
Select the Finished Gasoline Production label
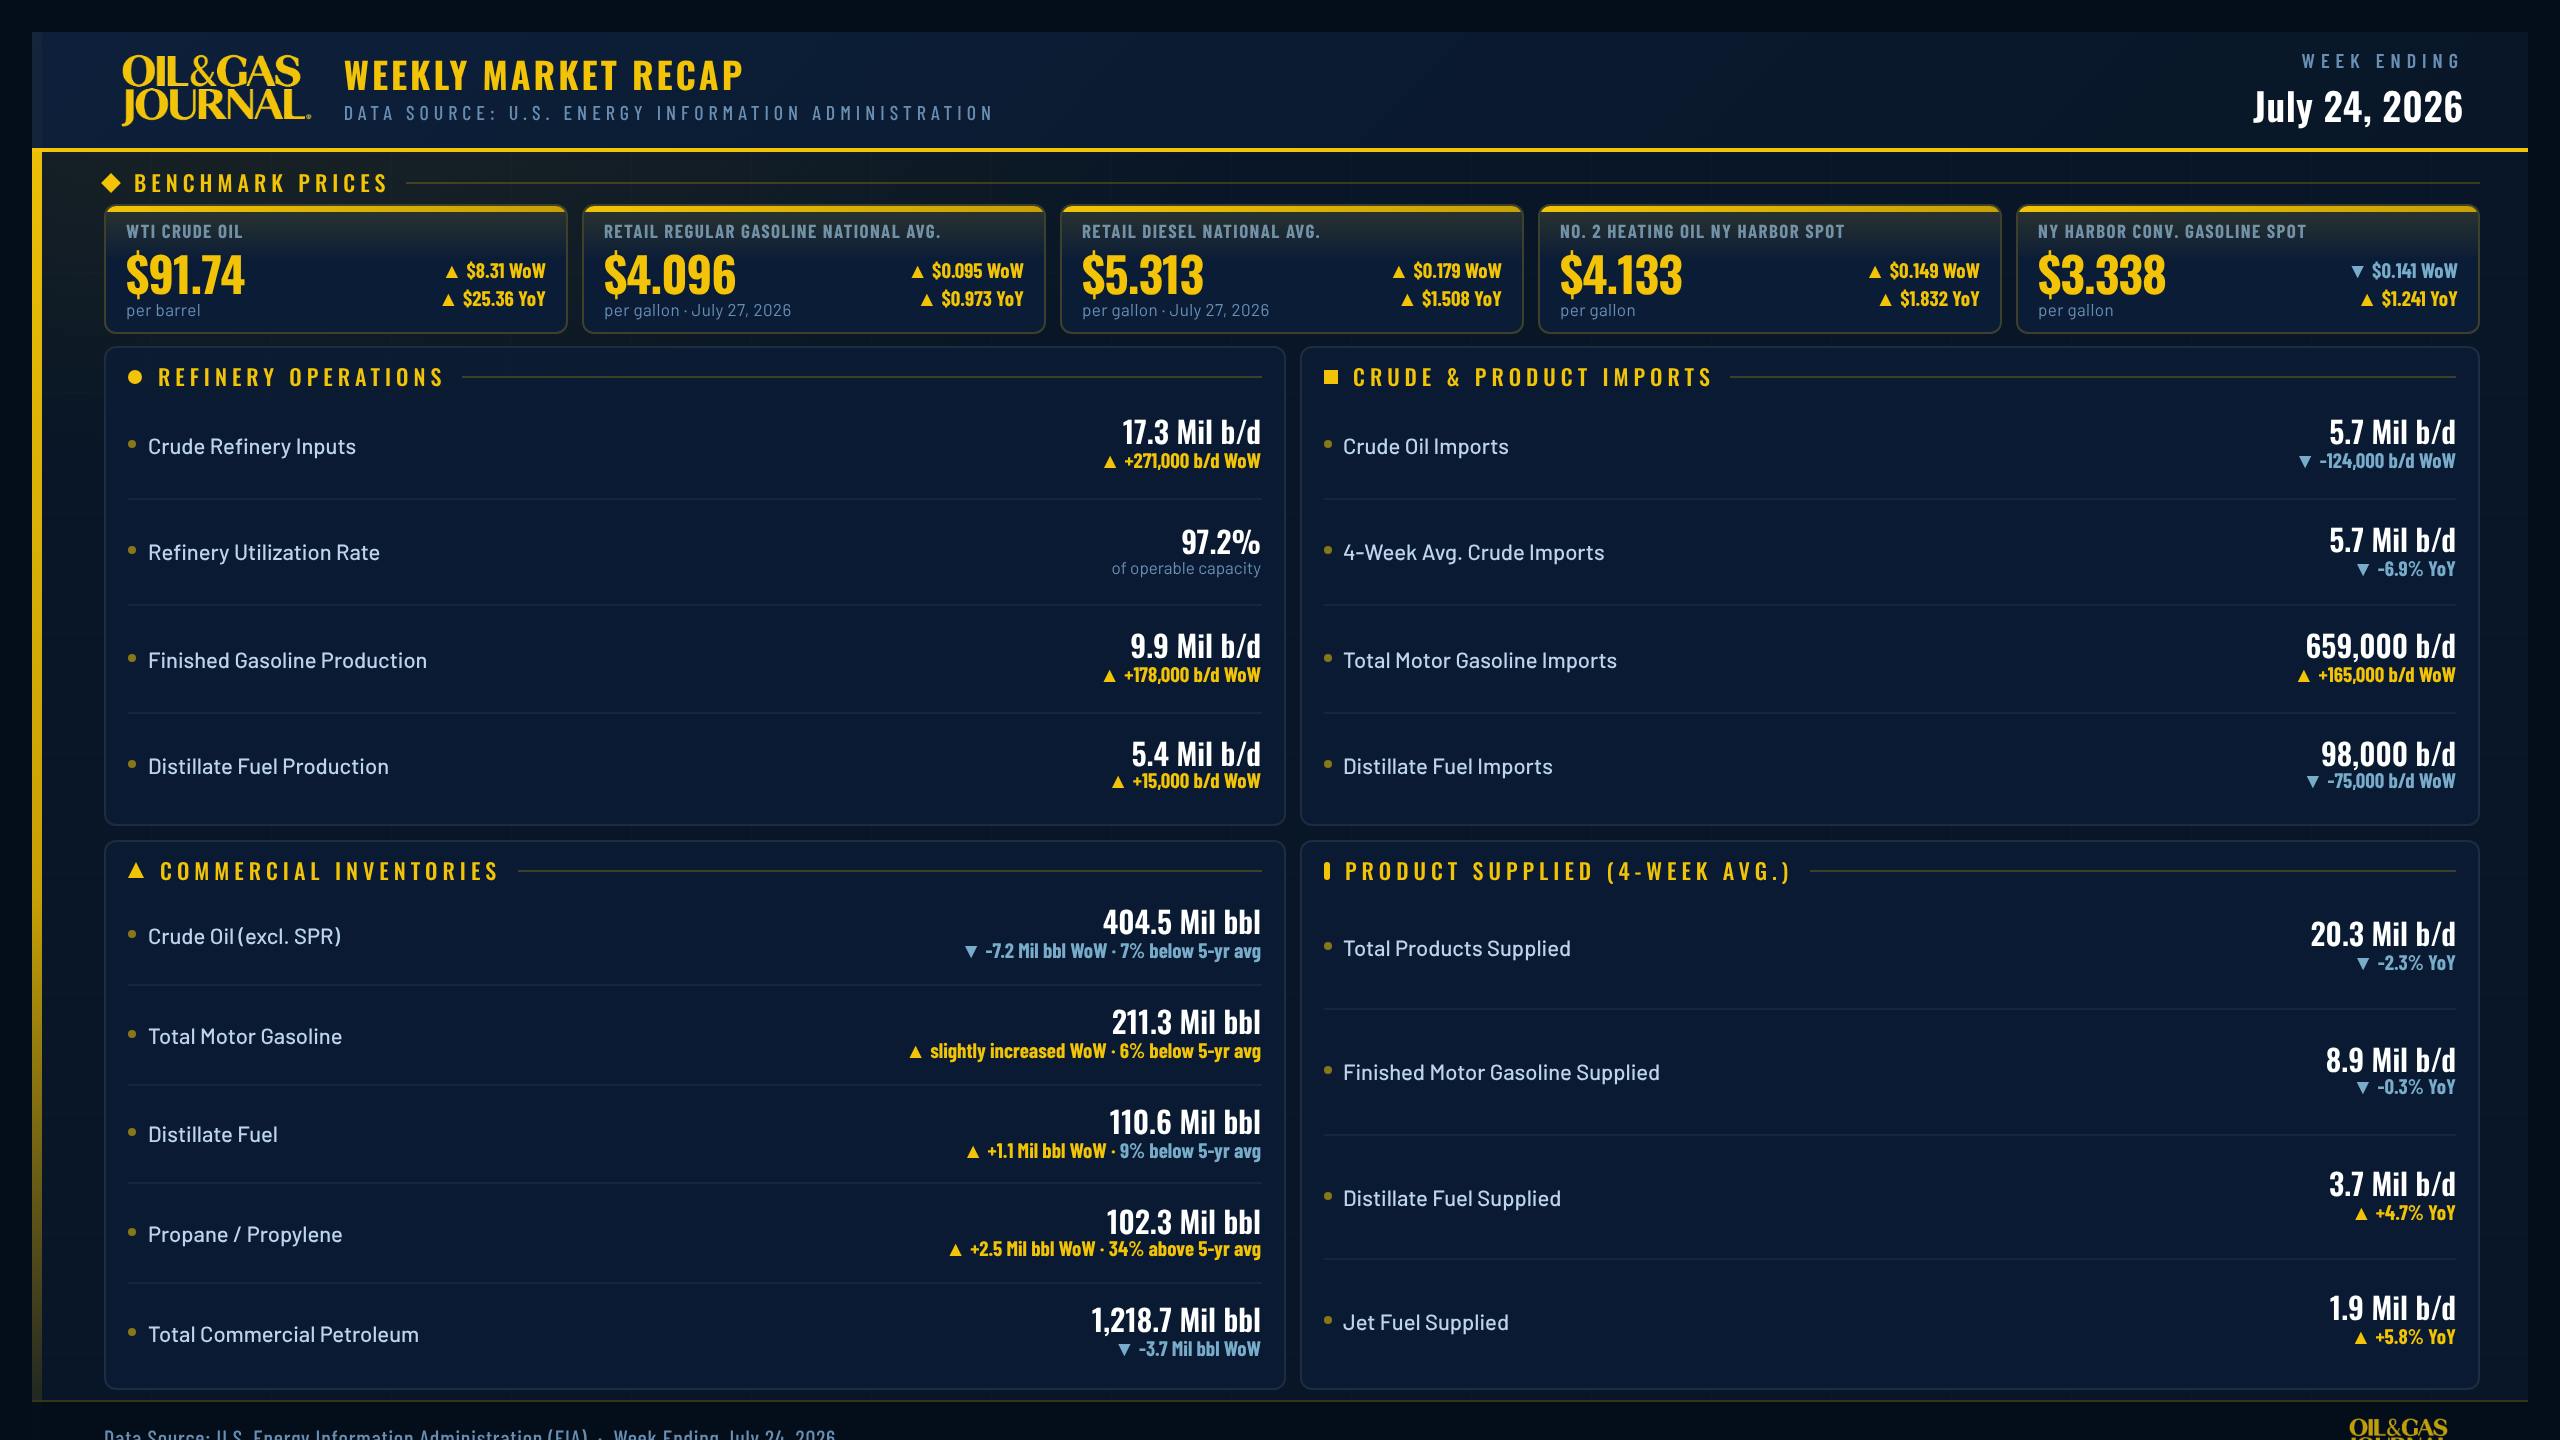[287, 661]
